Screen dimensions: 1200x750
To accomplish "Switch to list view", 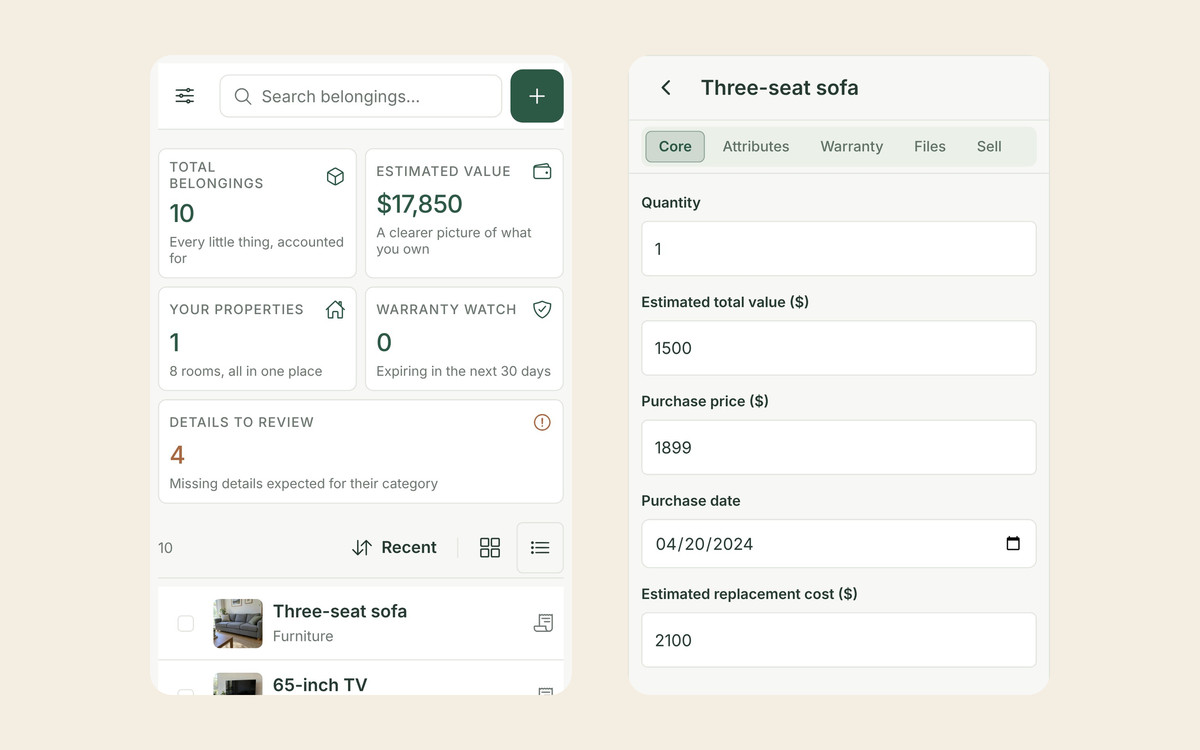I will click(x=540, y=547).
